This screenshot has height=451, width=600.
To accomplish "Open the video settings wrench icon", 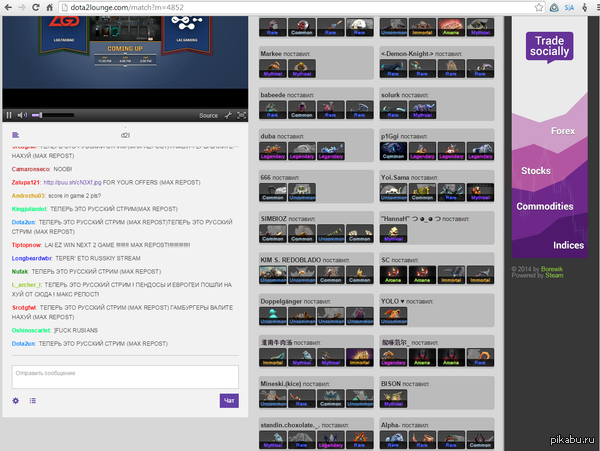I will [228, 115].
